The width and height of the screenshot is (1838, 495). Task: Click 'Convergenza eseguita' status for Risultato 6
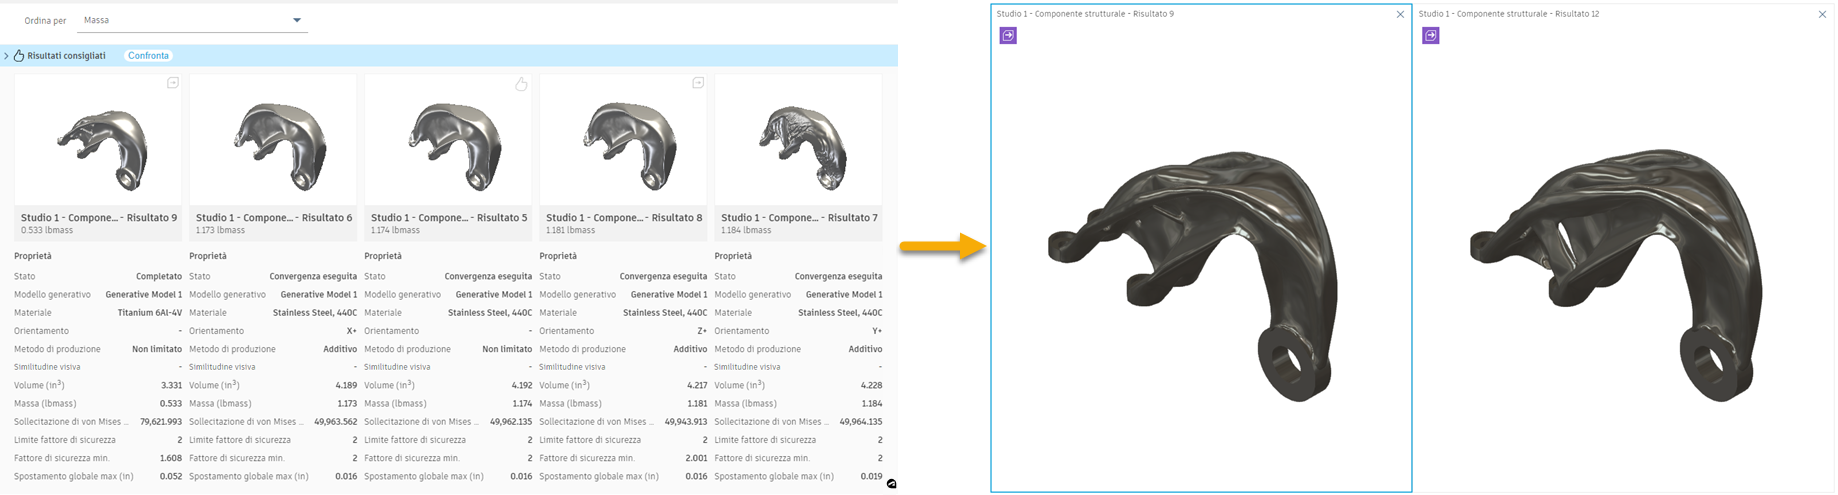(x=313, y=277)
